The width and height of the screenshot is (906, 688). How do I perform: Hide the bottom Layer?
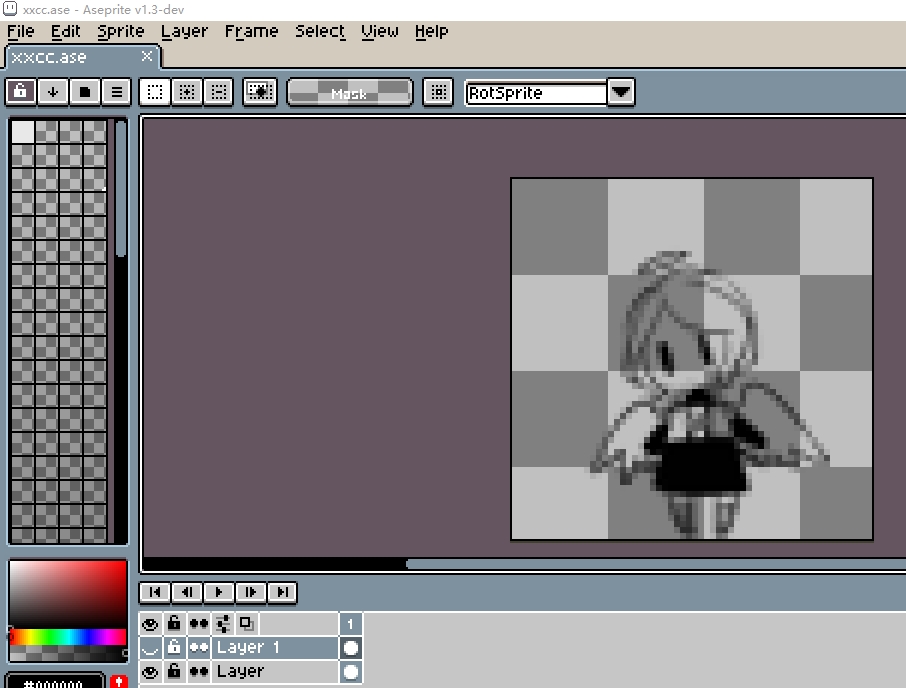[150, 672]
